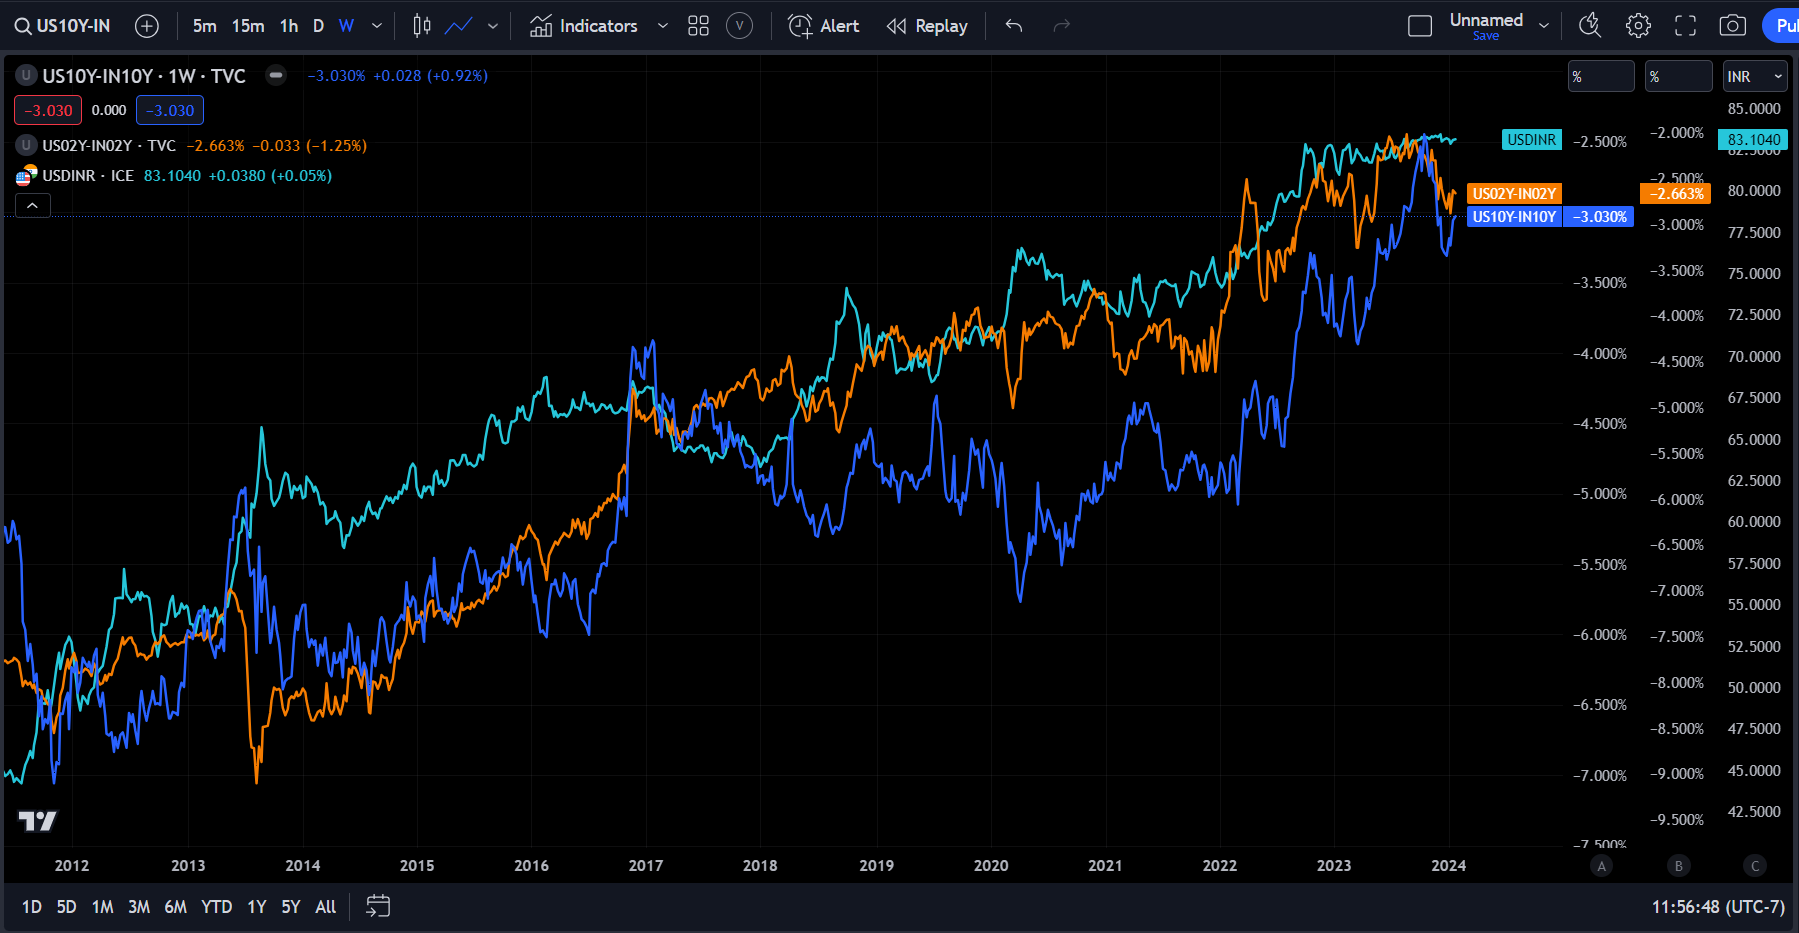Click the US10Y-IN10Y blue price-scale label
Image resolution: width=1799 pixels, height=933 pixels.
coord(1514,217)
